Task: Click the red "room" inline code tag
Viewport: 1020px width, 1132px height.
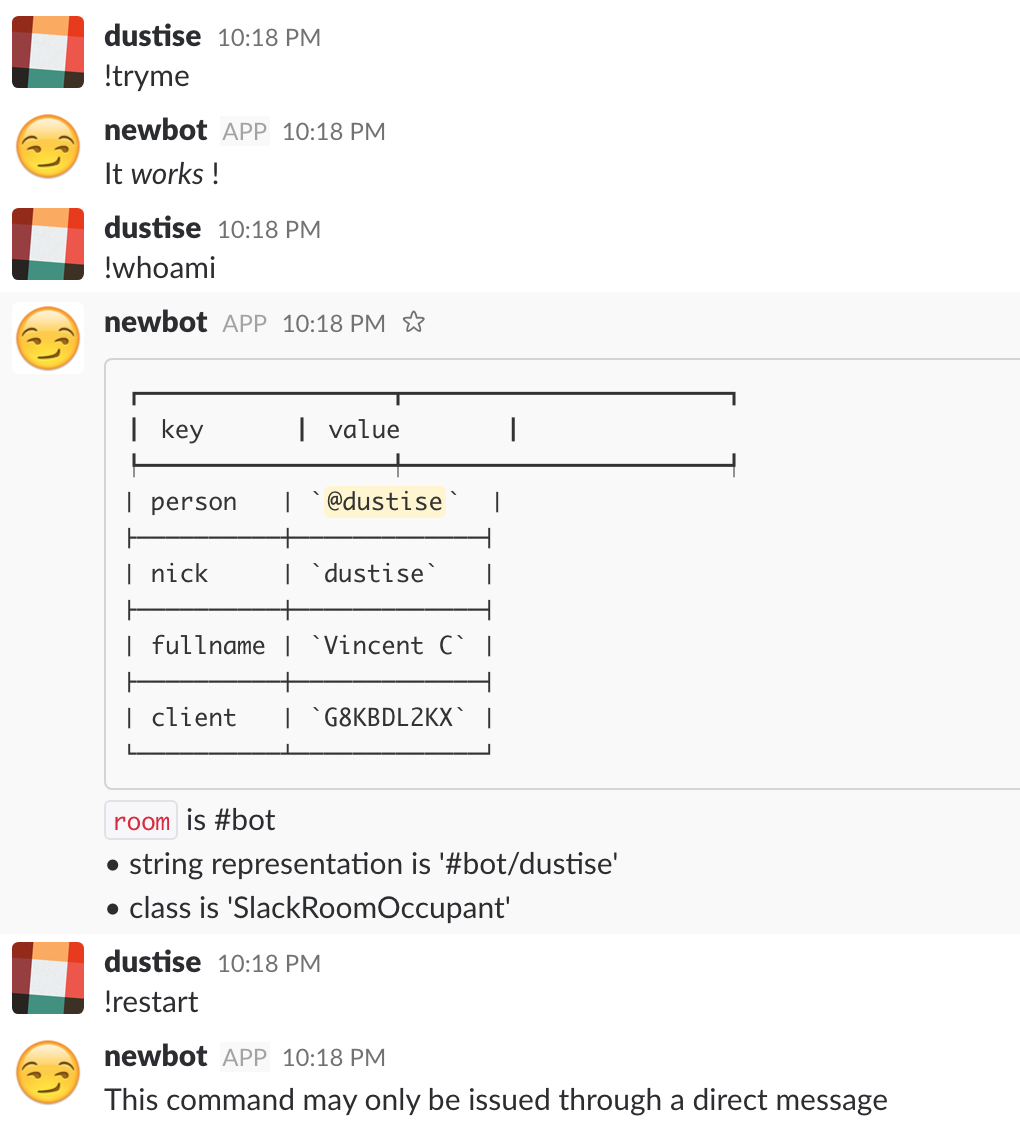Action: point(141,820)
